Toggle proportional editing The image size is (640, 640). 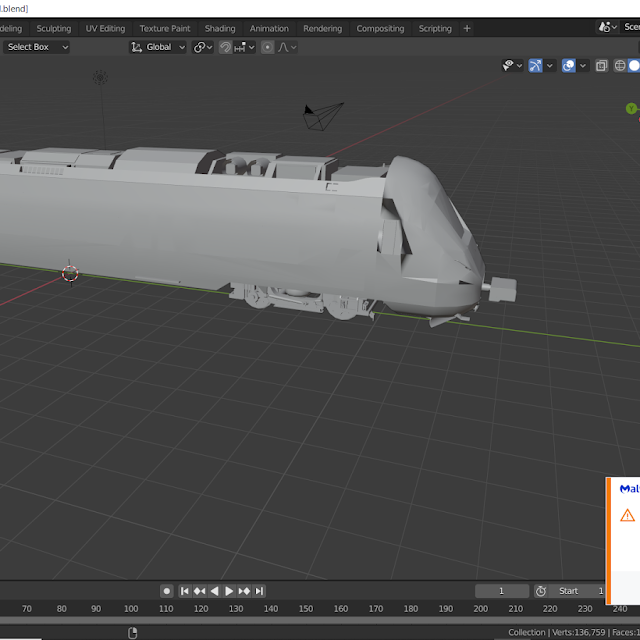point(267,47)
